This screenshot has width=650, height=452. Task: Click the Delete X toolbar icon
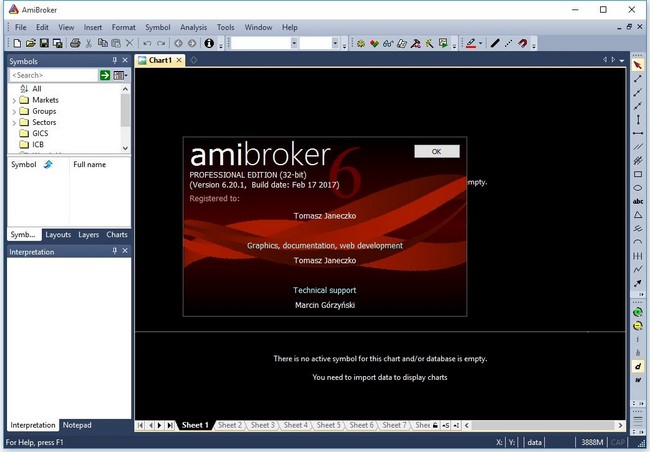[130, 43]
